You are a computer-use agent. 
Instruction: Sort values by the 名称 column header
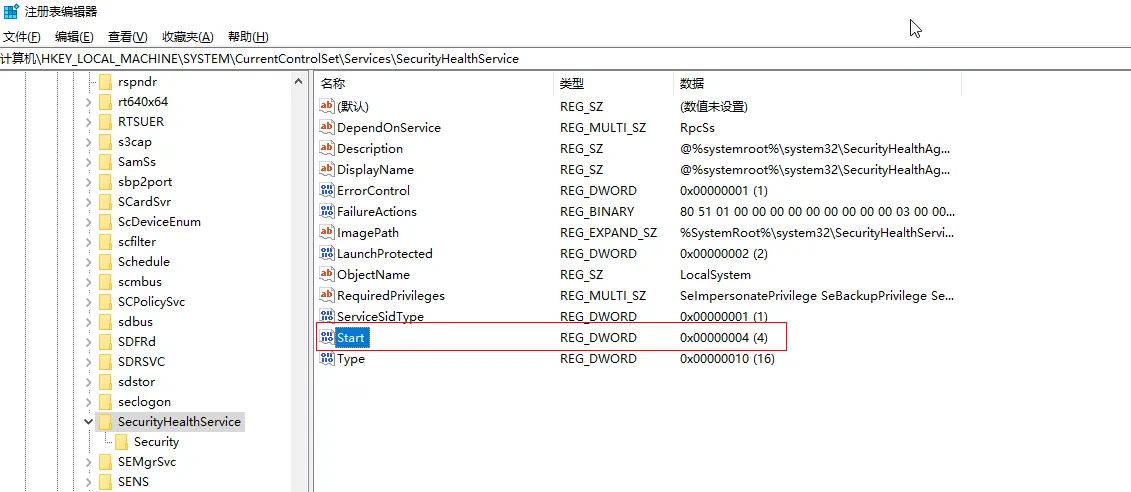(x=332, y=83)
